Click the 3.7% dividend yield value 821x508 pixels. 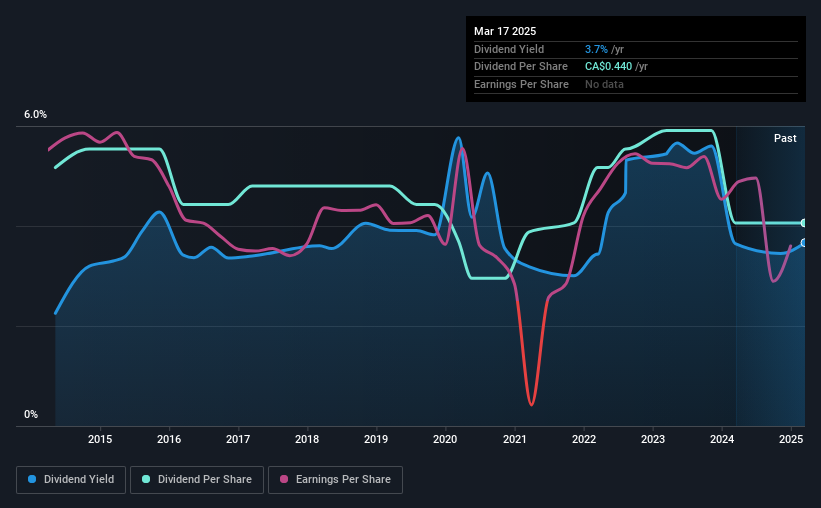[596, 49]
